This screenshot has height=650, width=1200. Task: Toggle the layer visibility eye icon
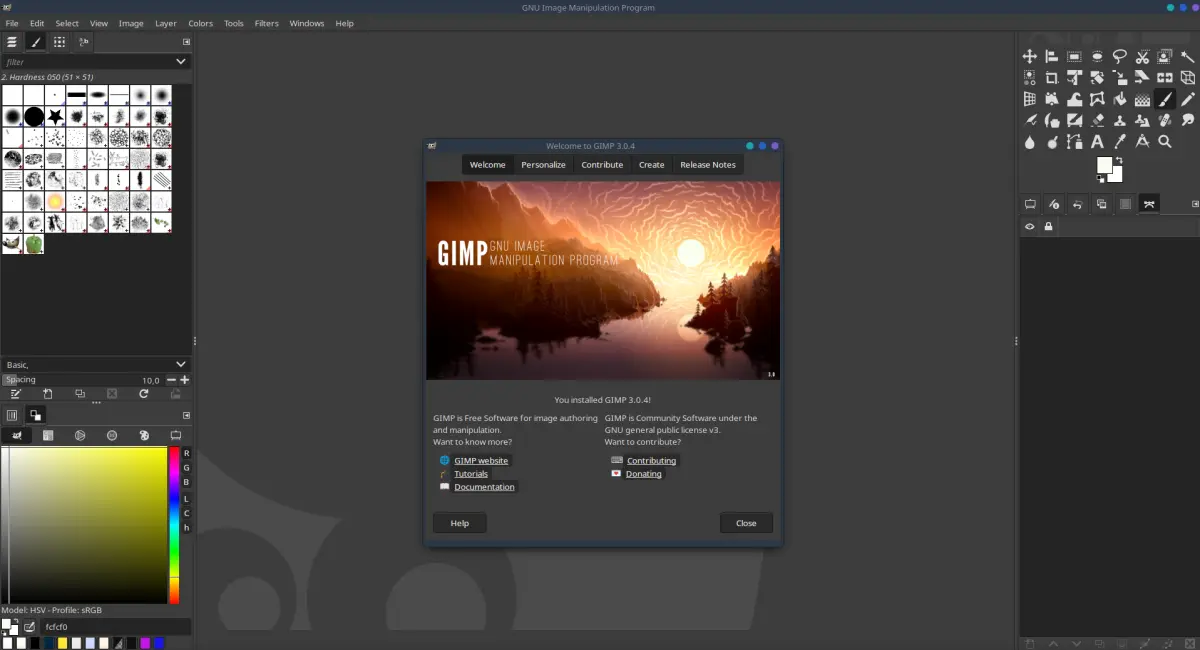[x=1029, y=227]
